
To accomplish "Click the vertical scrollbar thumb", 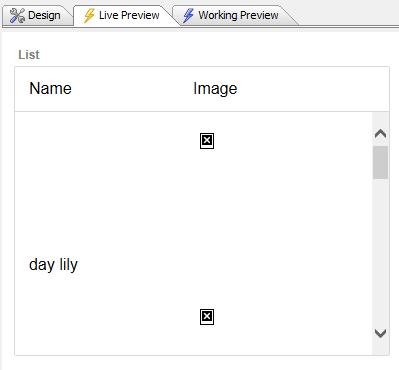I will [x=380, y=162].
